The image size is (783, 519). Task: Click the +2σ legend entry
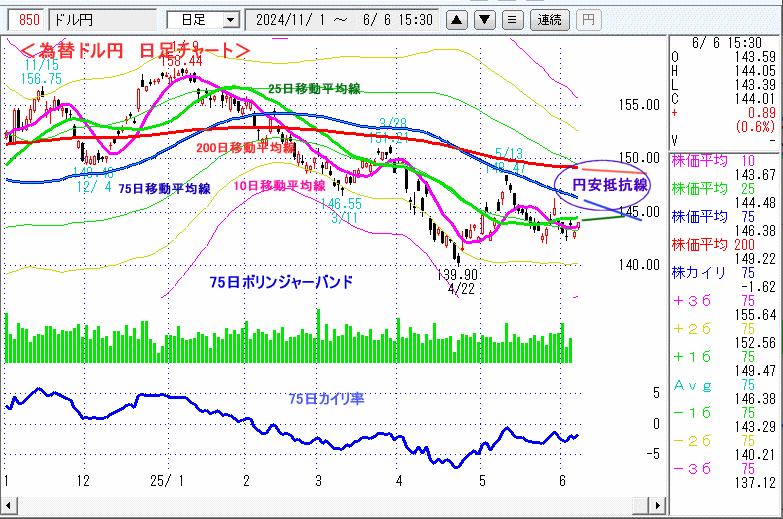point(714,329)
